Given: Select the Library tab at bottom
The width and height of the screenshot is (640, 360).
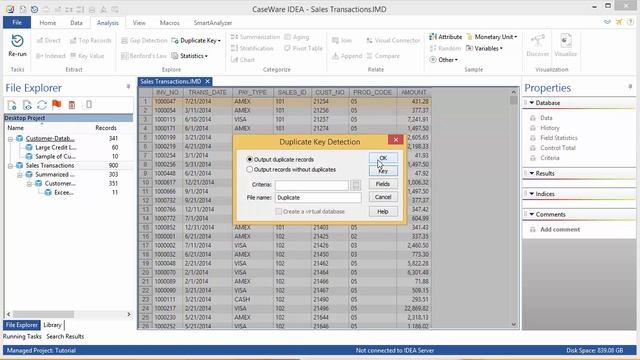Looking at the screenshot, I should coord(53,325).
